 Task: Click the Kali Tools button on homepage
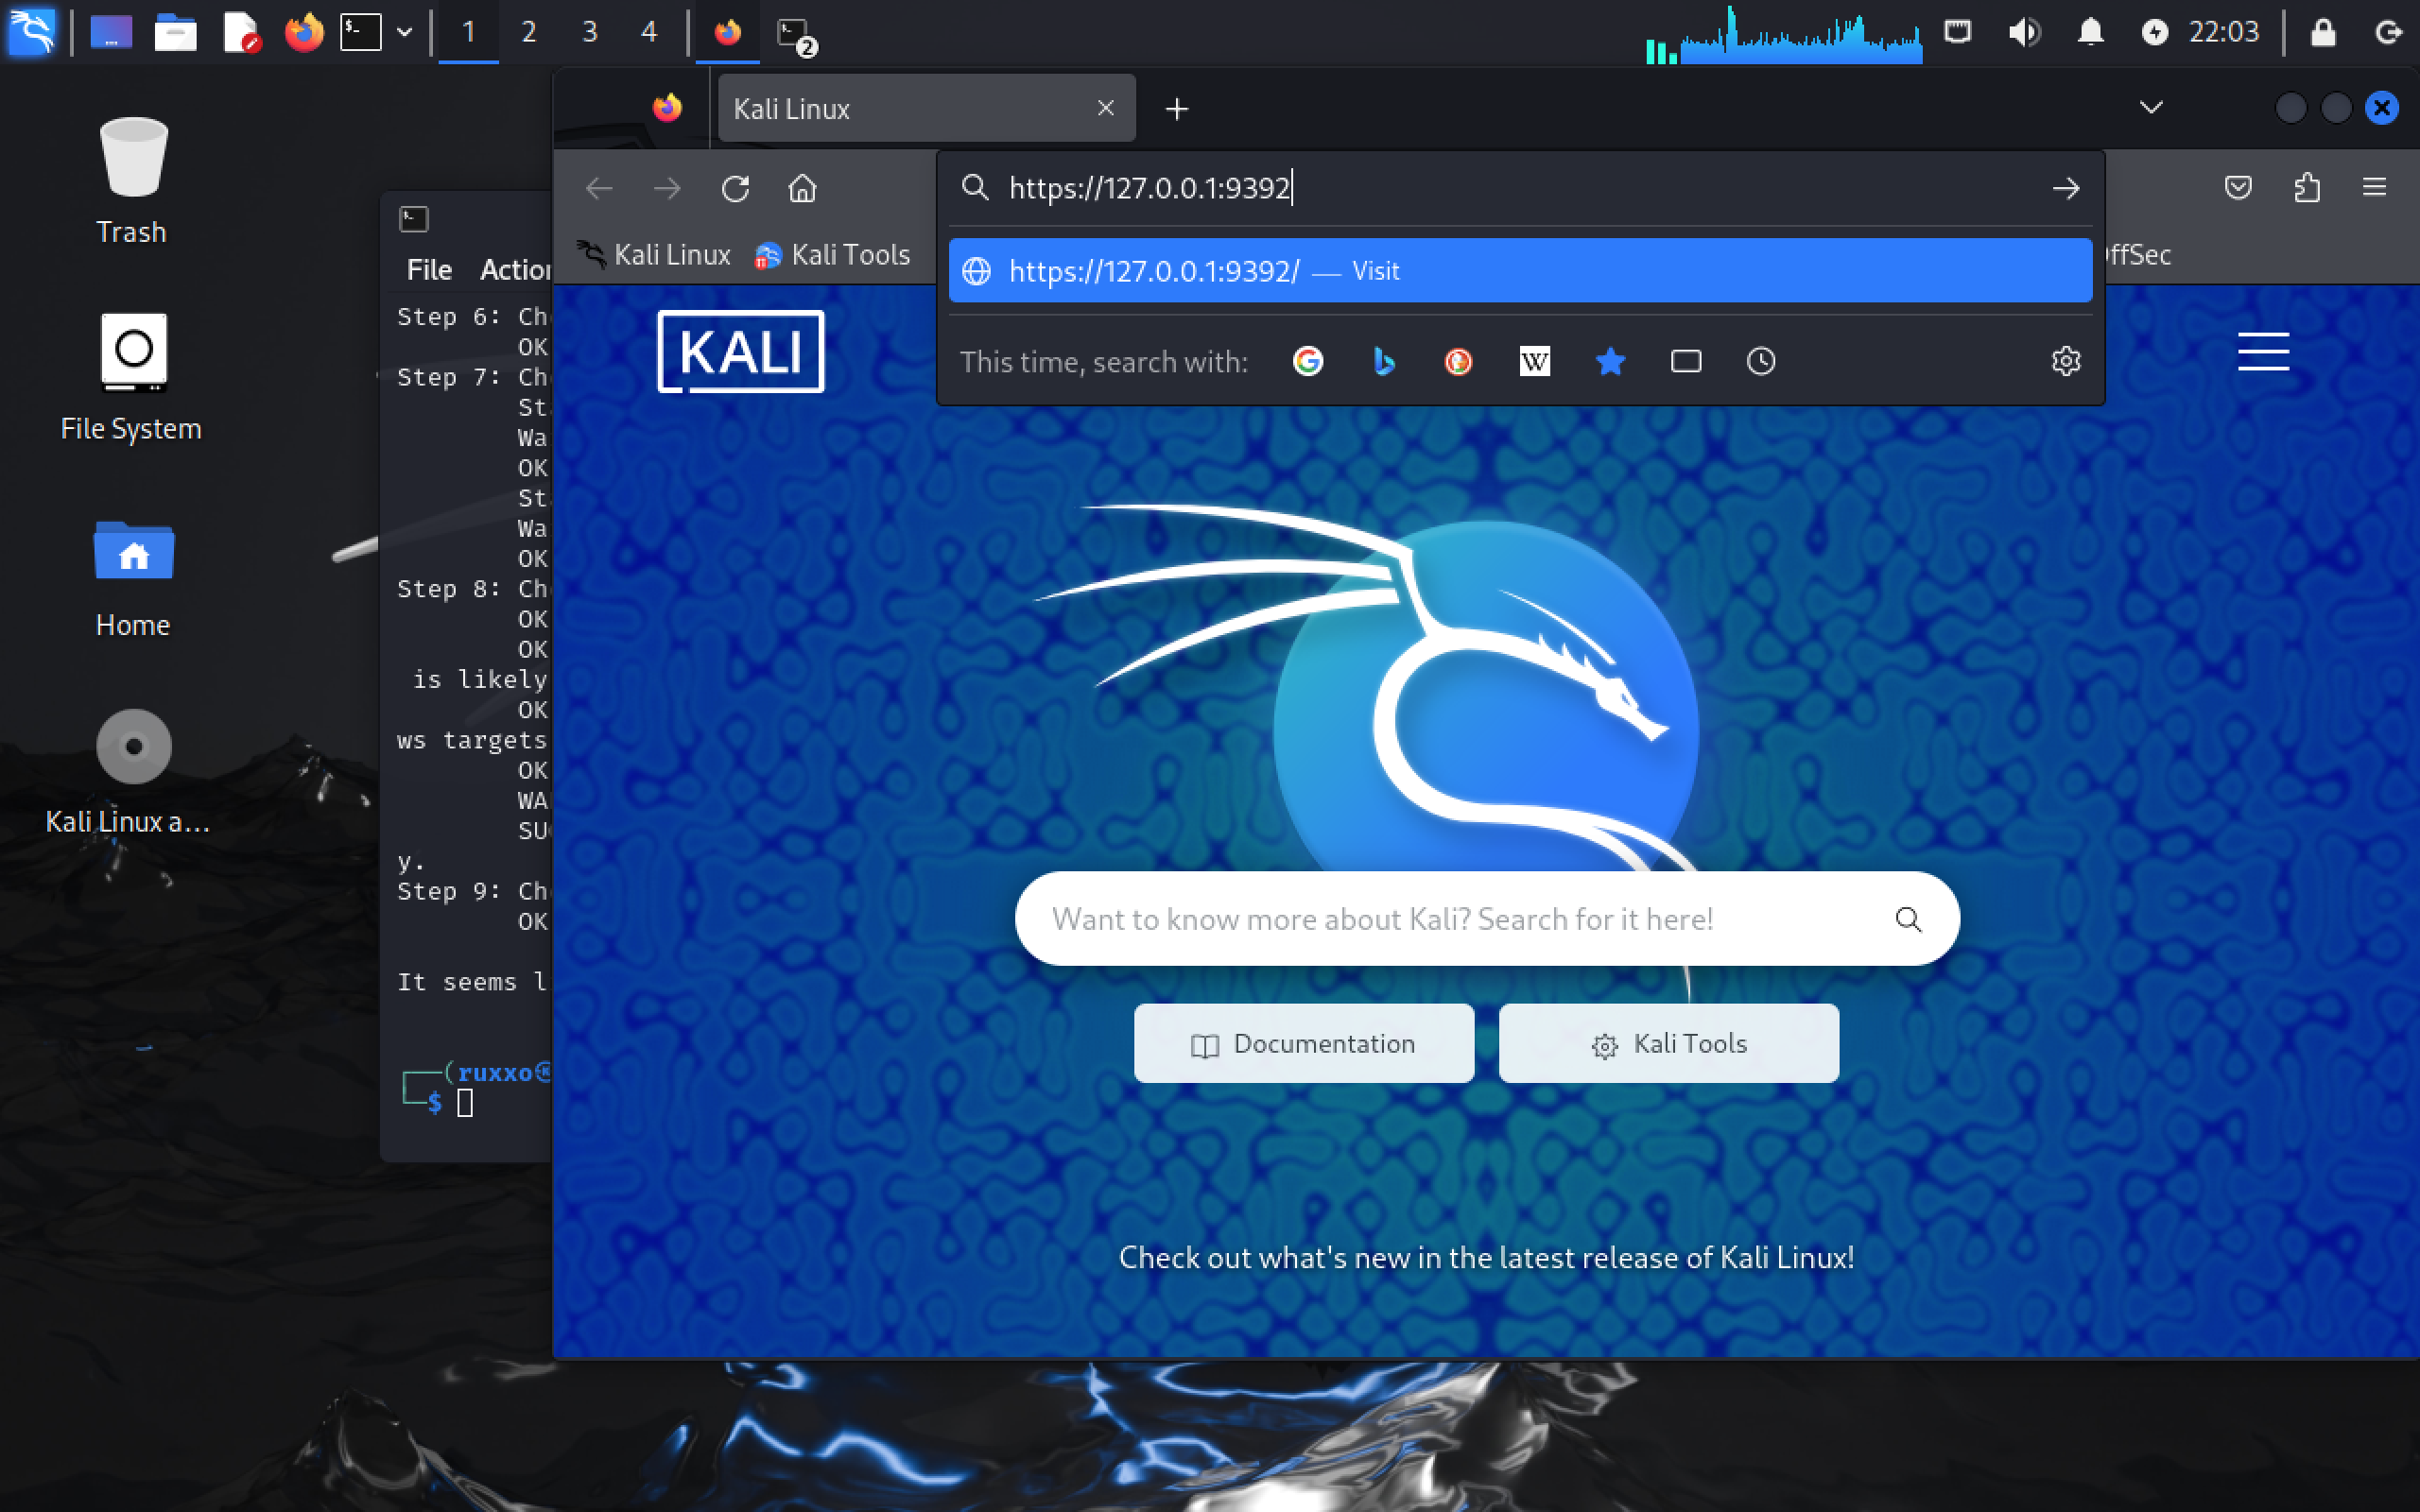[x=1666, y=1041]
